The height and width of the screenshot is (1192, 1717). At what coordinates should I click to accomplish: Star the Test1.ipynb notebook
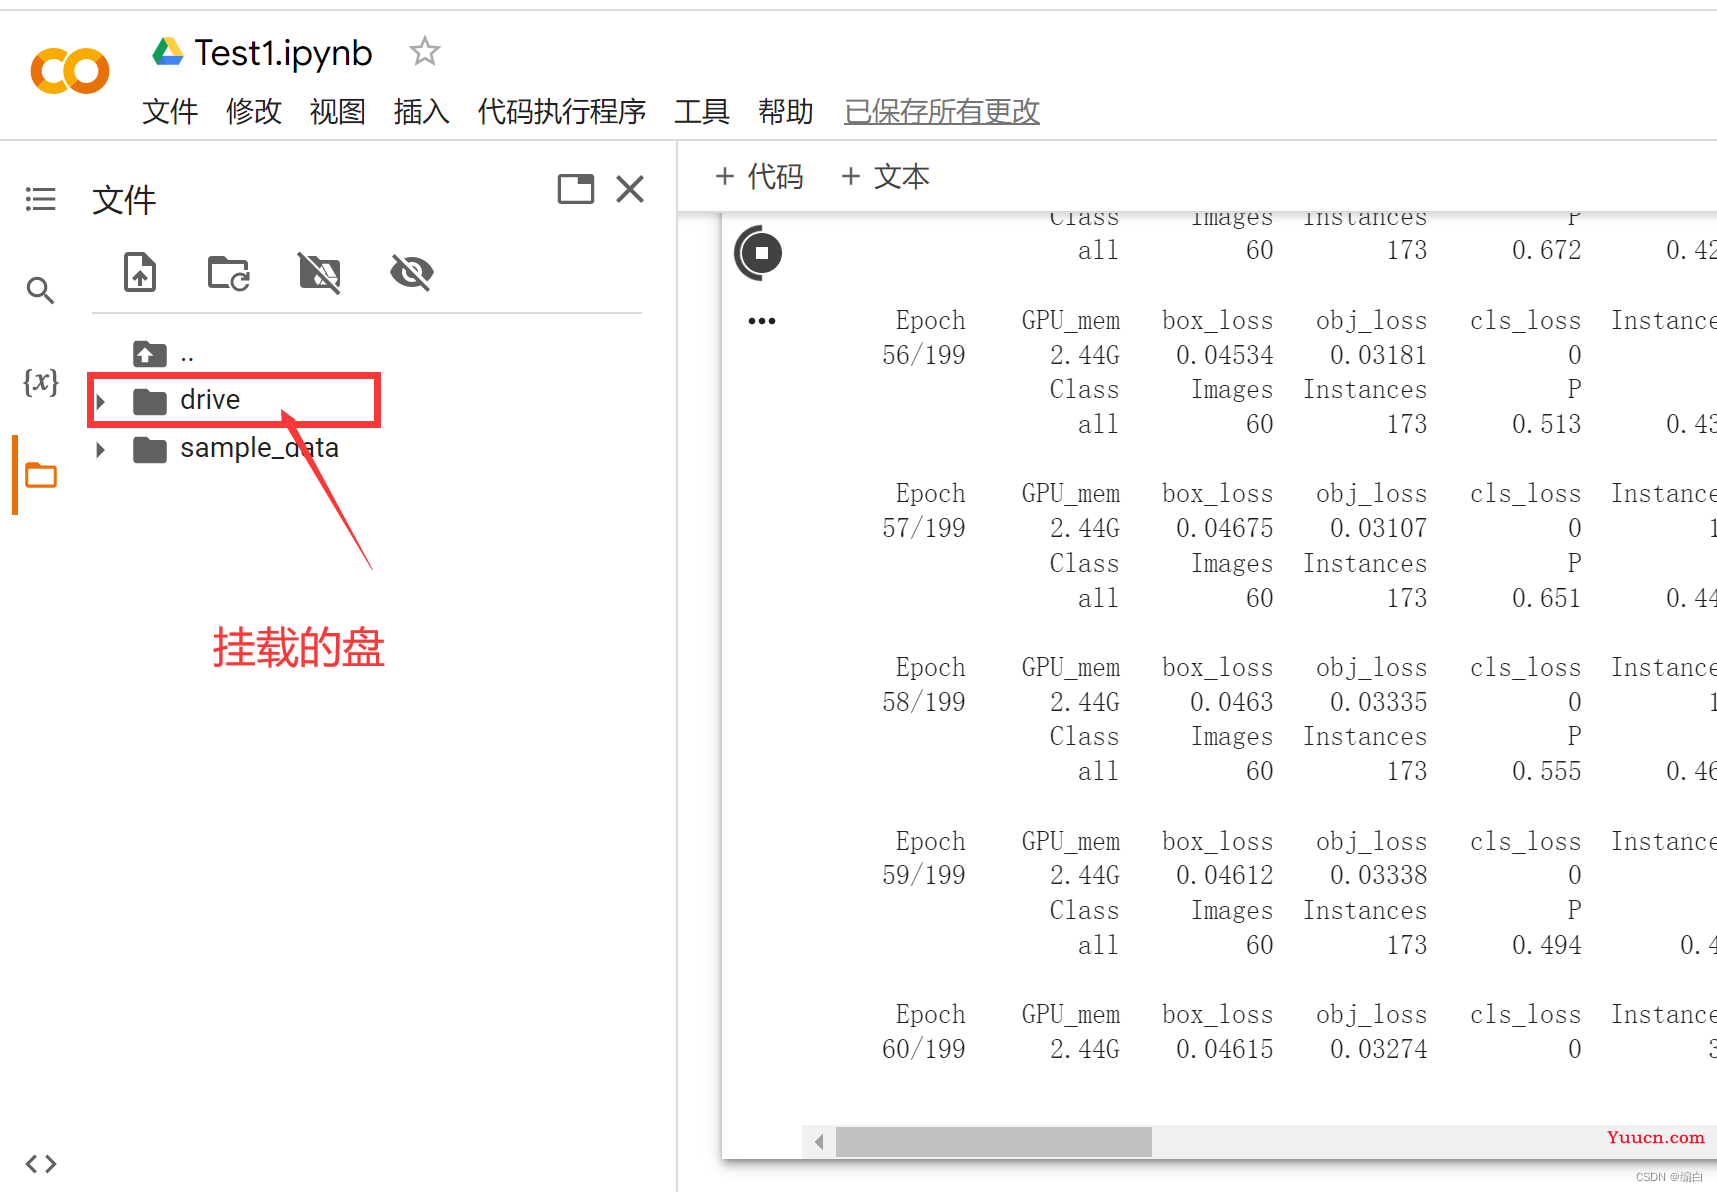[x=425, y=51]
